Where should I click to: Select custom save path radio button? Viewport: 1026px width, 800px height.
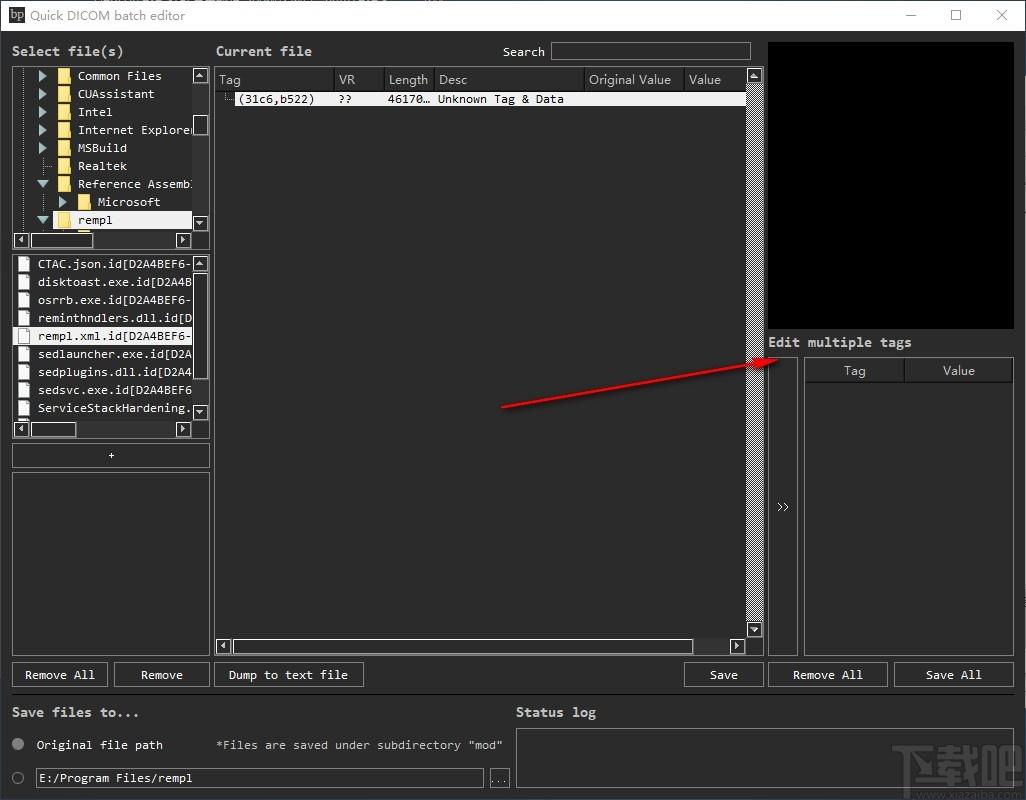pyautogui.click(x=18, y=778)
